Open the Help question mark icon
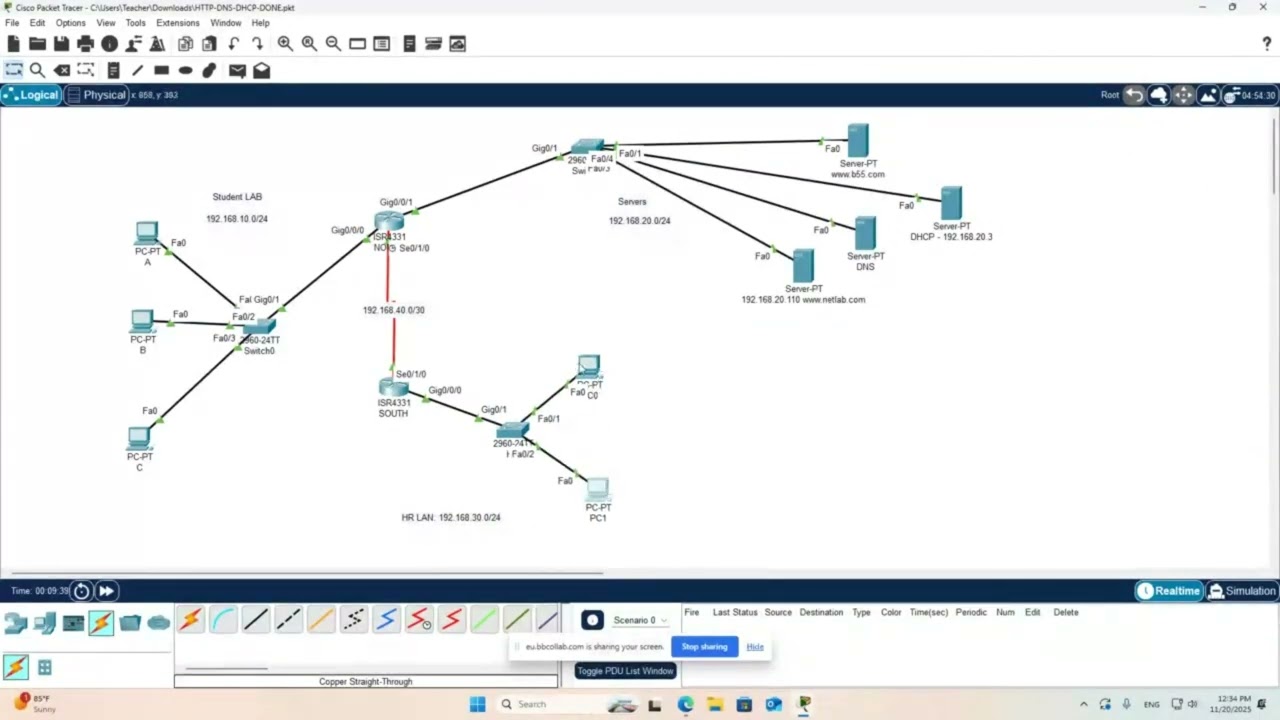 [1267, 44]
